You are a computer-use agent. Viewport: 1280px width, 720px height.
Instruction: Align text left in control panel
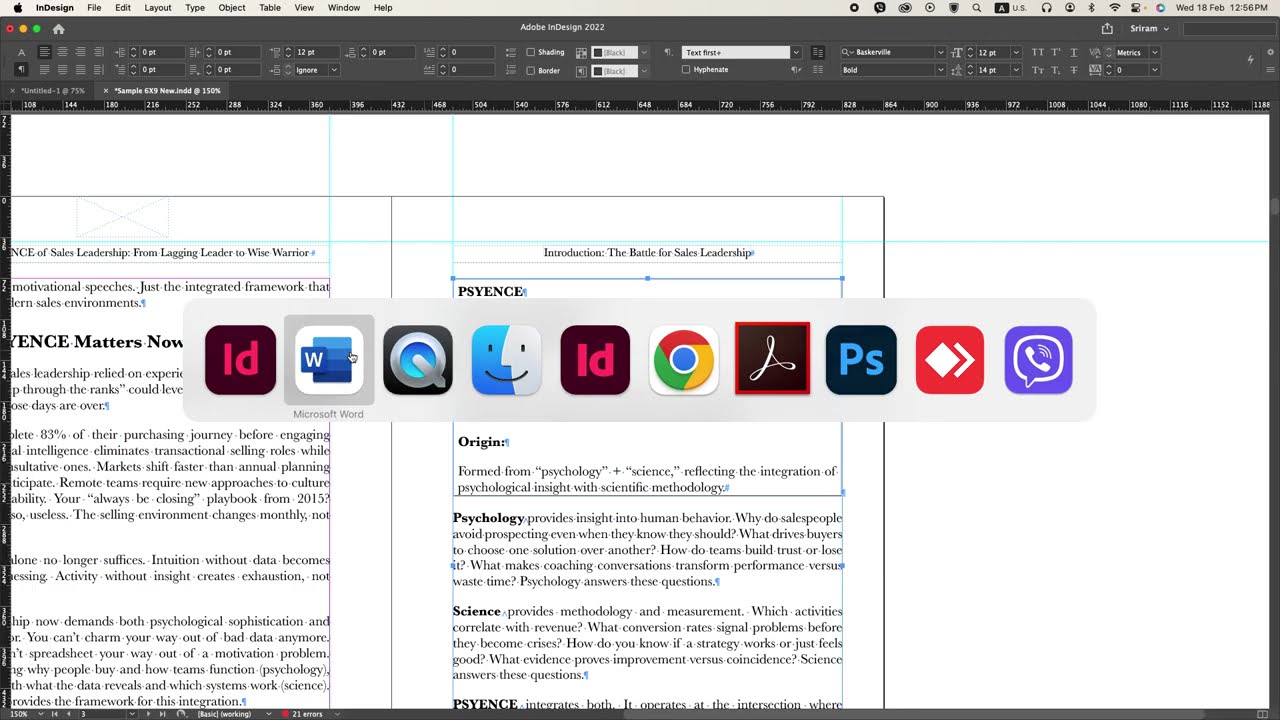pyautogui.click(x=45, y=52)
